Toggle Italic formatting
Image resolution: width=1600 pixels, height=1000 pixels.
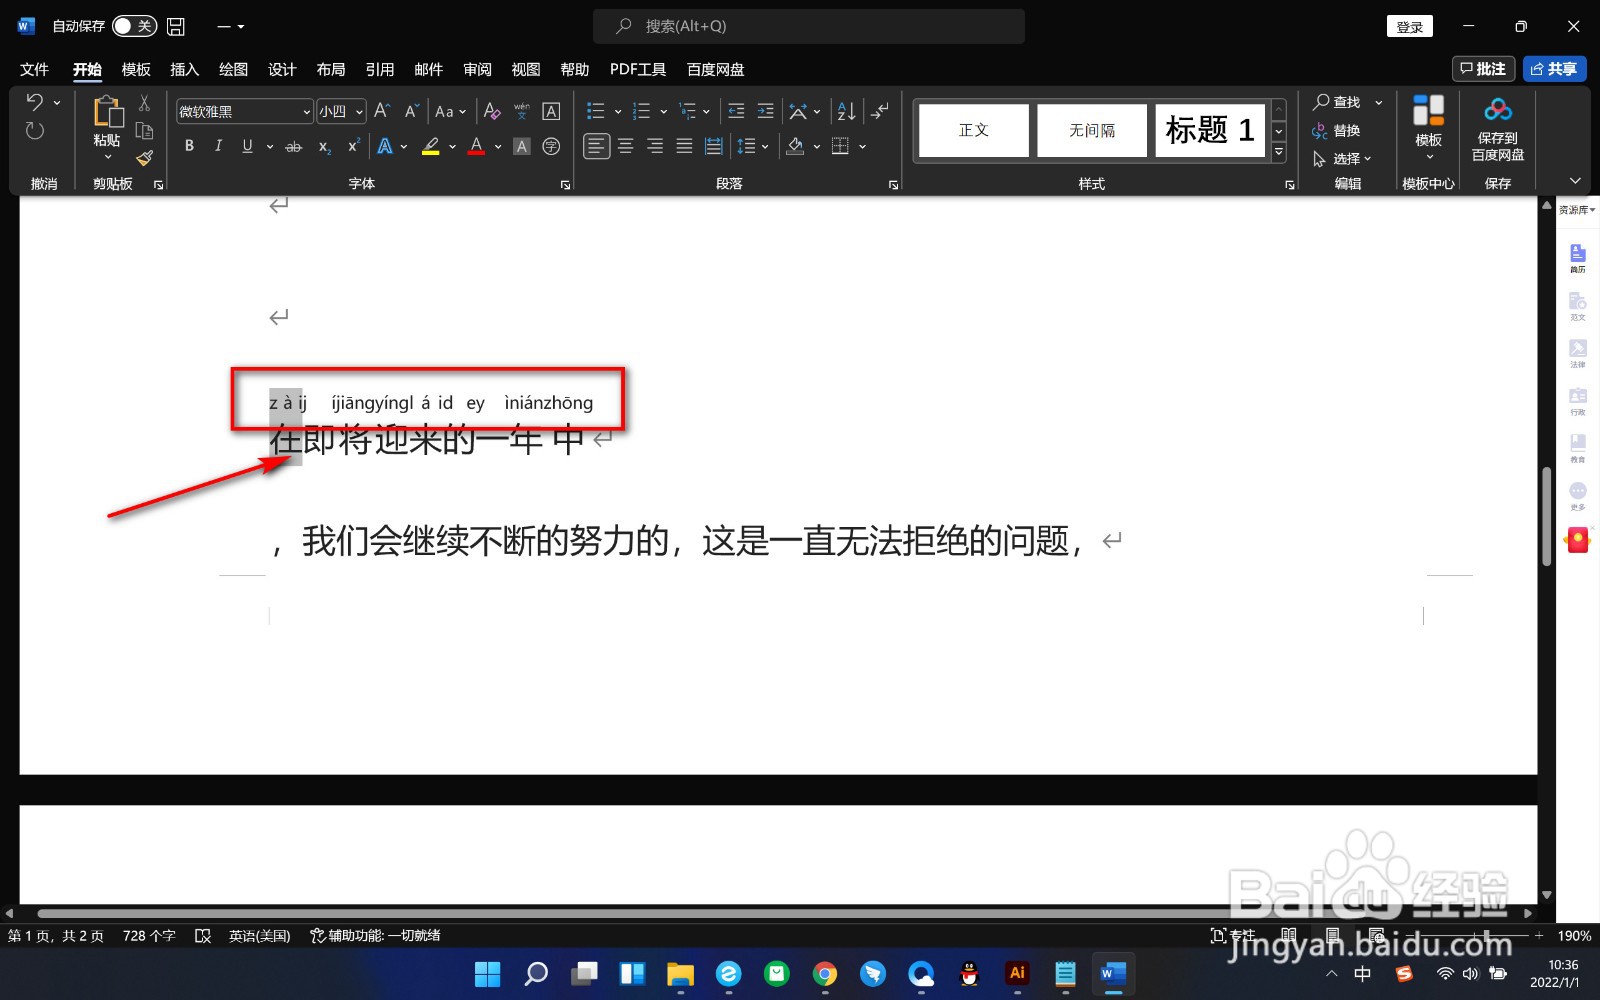(218, 146)
